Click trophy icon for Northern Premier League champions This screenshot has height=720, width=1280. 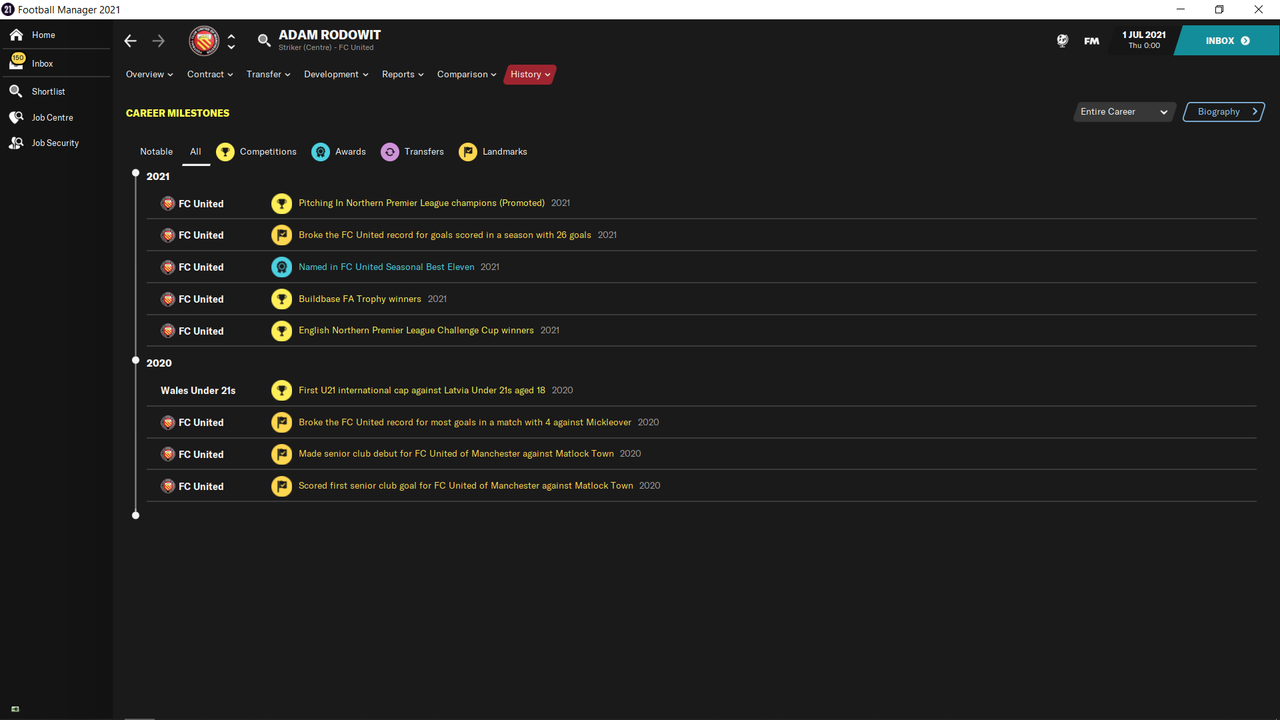(x=282, y=203)
